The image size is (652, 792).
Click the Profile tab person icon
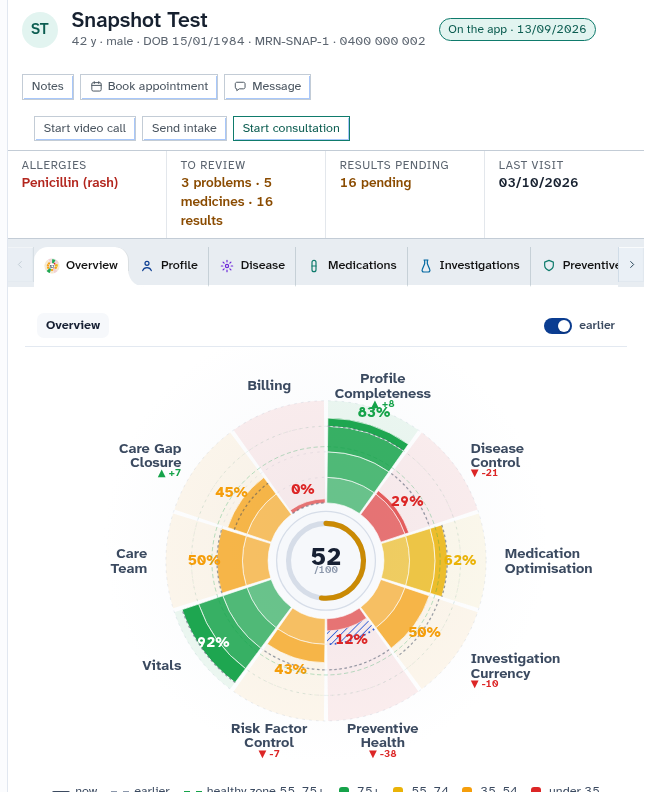click(x=147, y=266)
